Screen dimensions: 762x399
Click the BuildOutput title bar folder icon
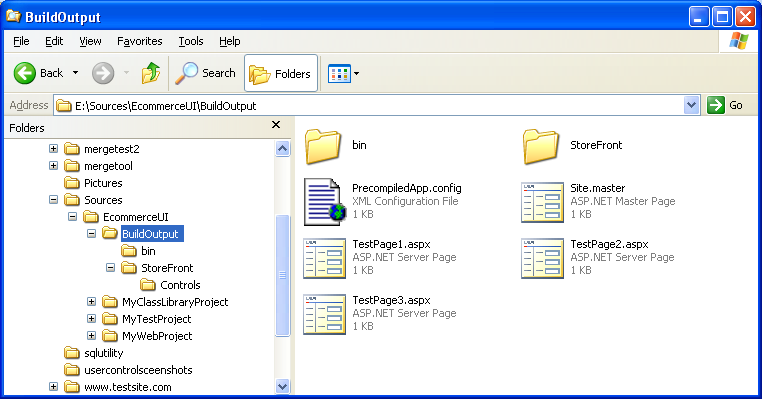[x=14, y=17]
